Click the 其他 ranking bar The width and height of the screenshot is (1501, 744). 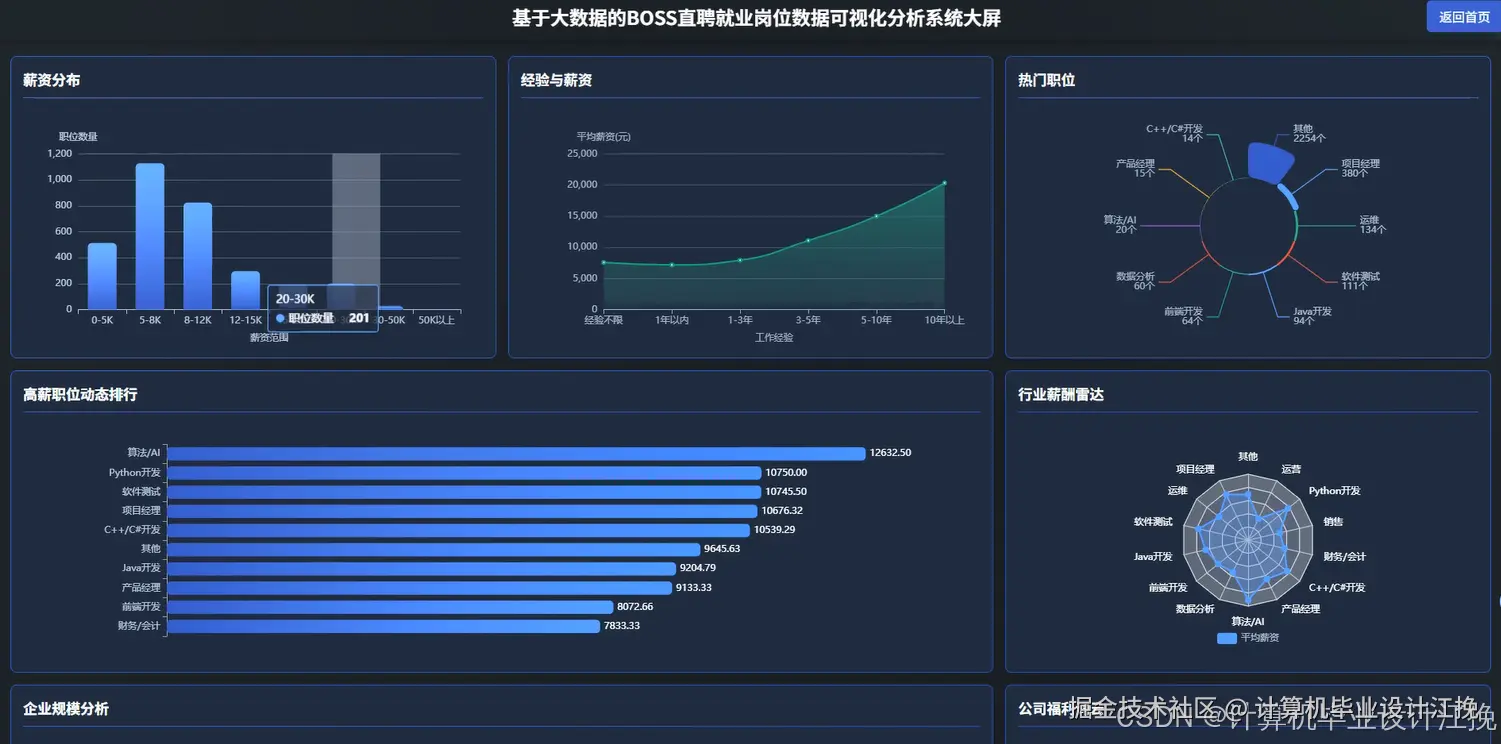(432, 549)
